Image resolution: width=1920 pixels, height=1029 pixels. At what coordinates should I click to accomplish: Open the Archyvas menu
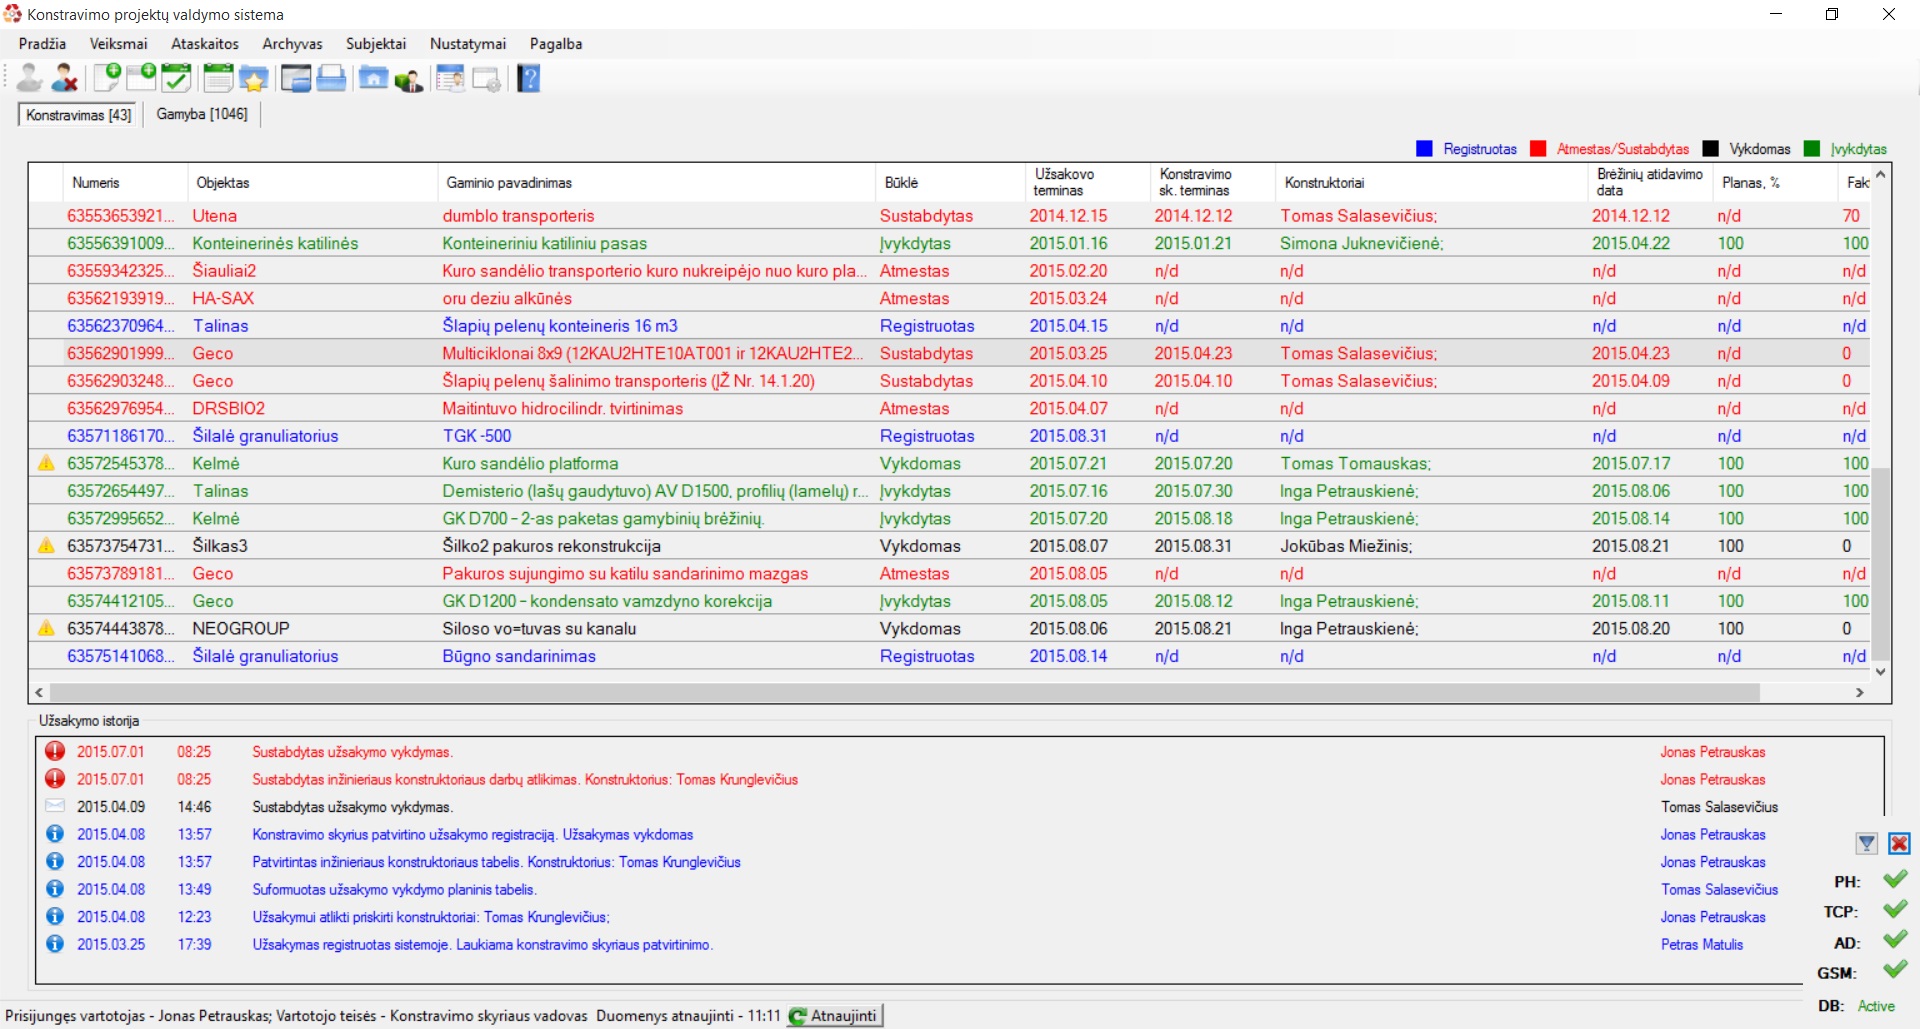click(292, 44)
